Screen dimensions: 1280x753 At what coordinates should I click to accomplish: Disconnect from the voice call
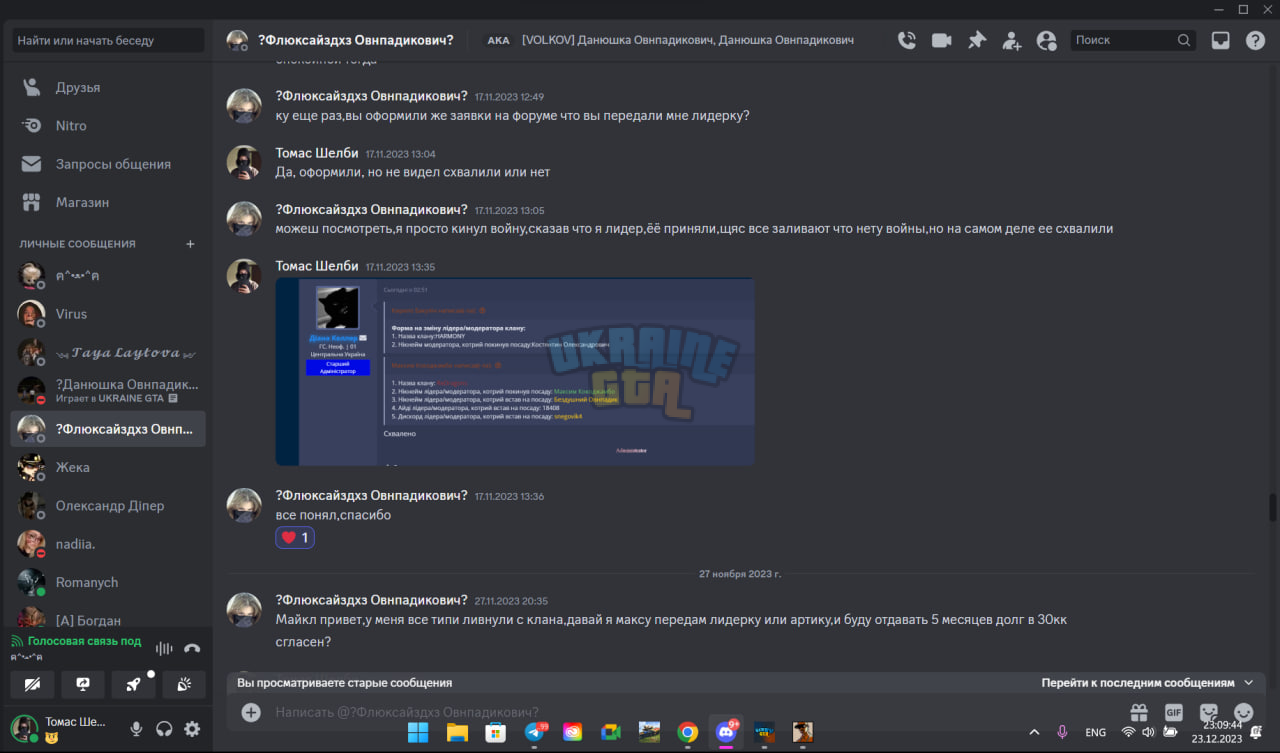coord(192,648)
